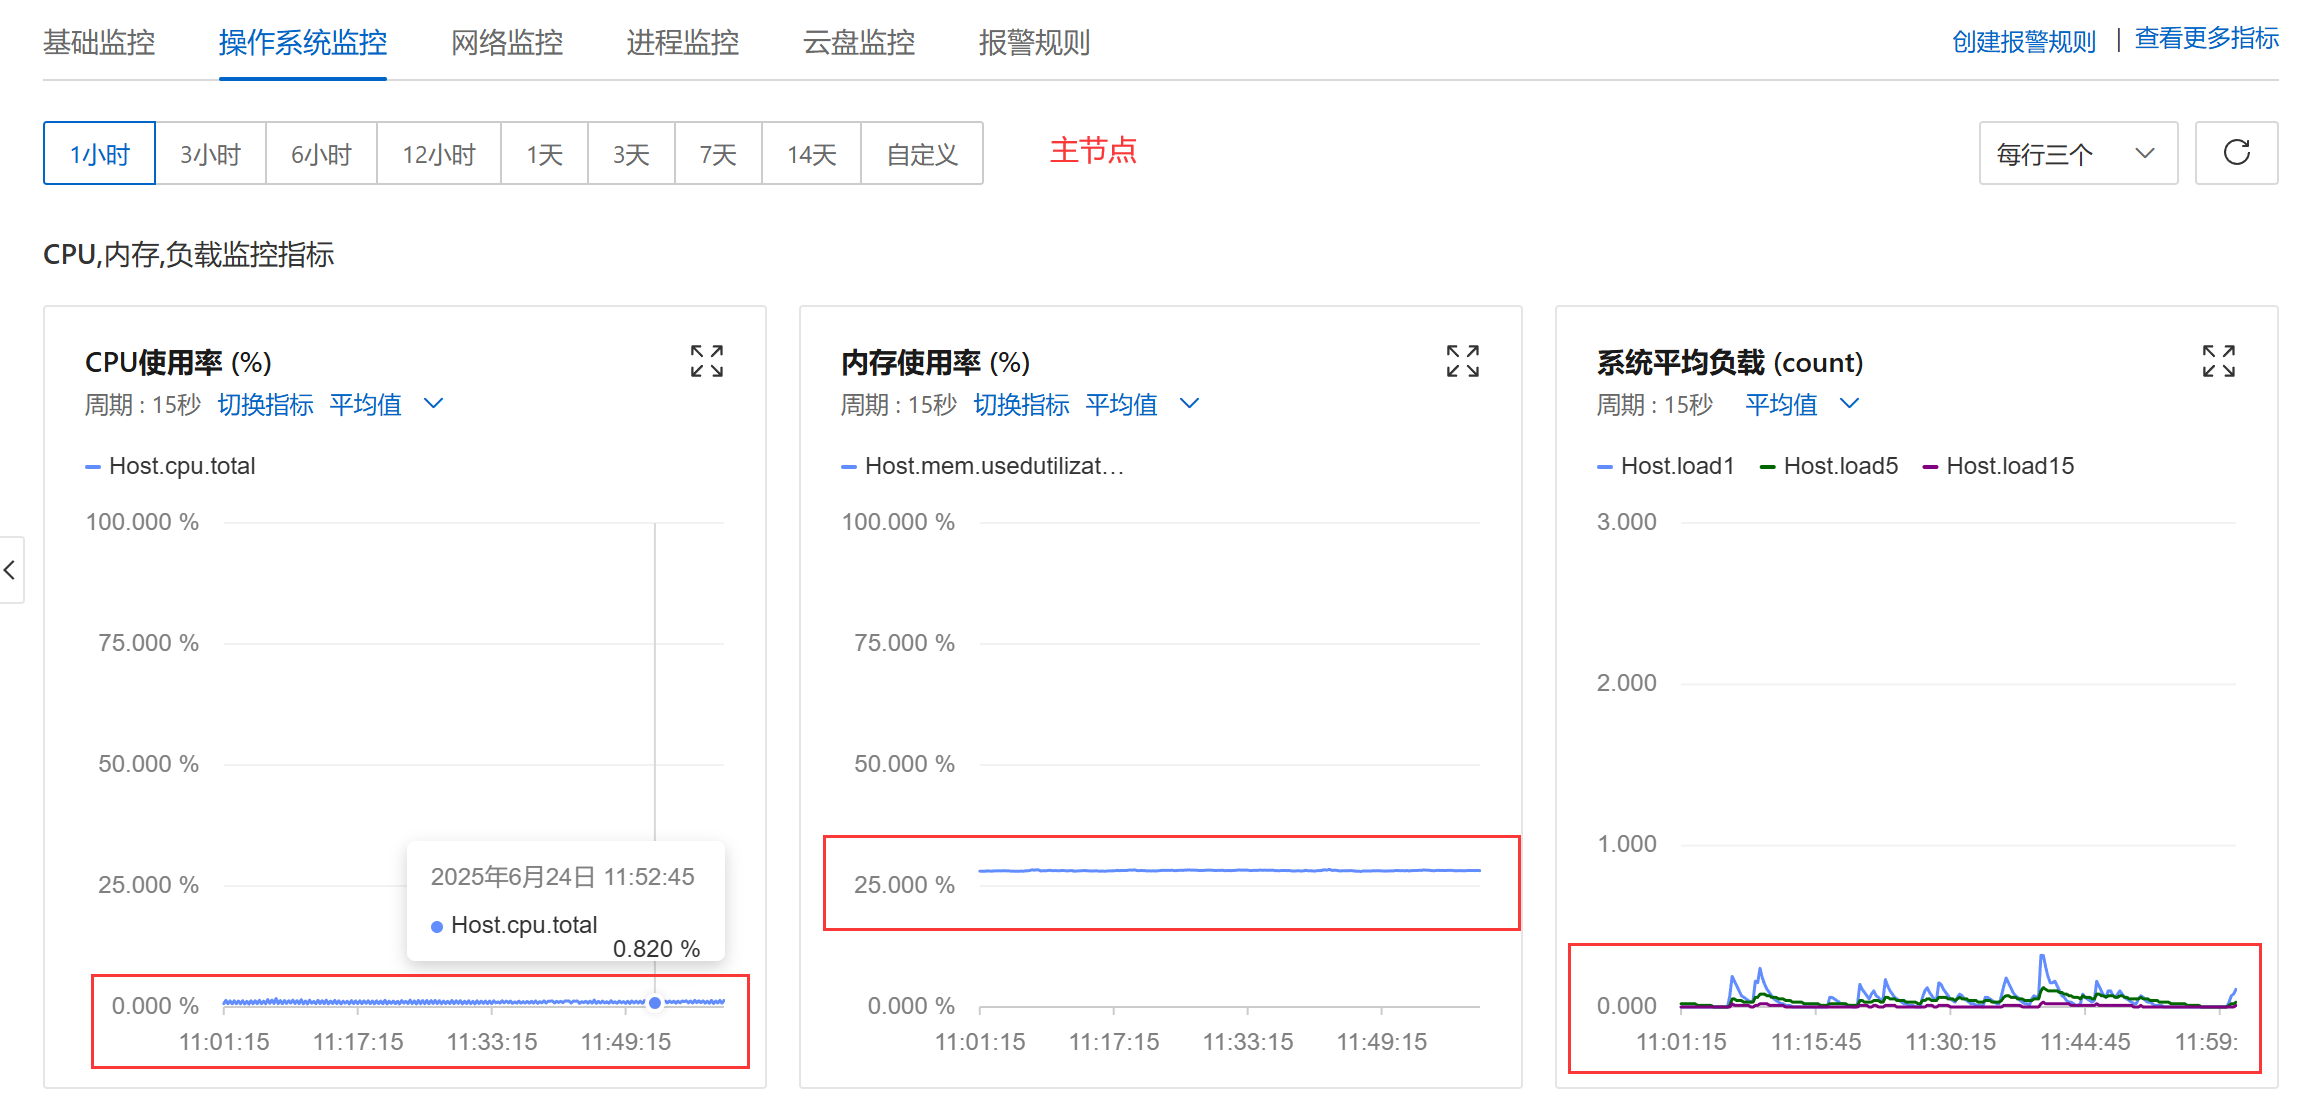Select the 7天 time range
The width and height of the screenshot is (2320, 1114).
(x=719, y=153)
